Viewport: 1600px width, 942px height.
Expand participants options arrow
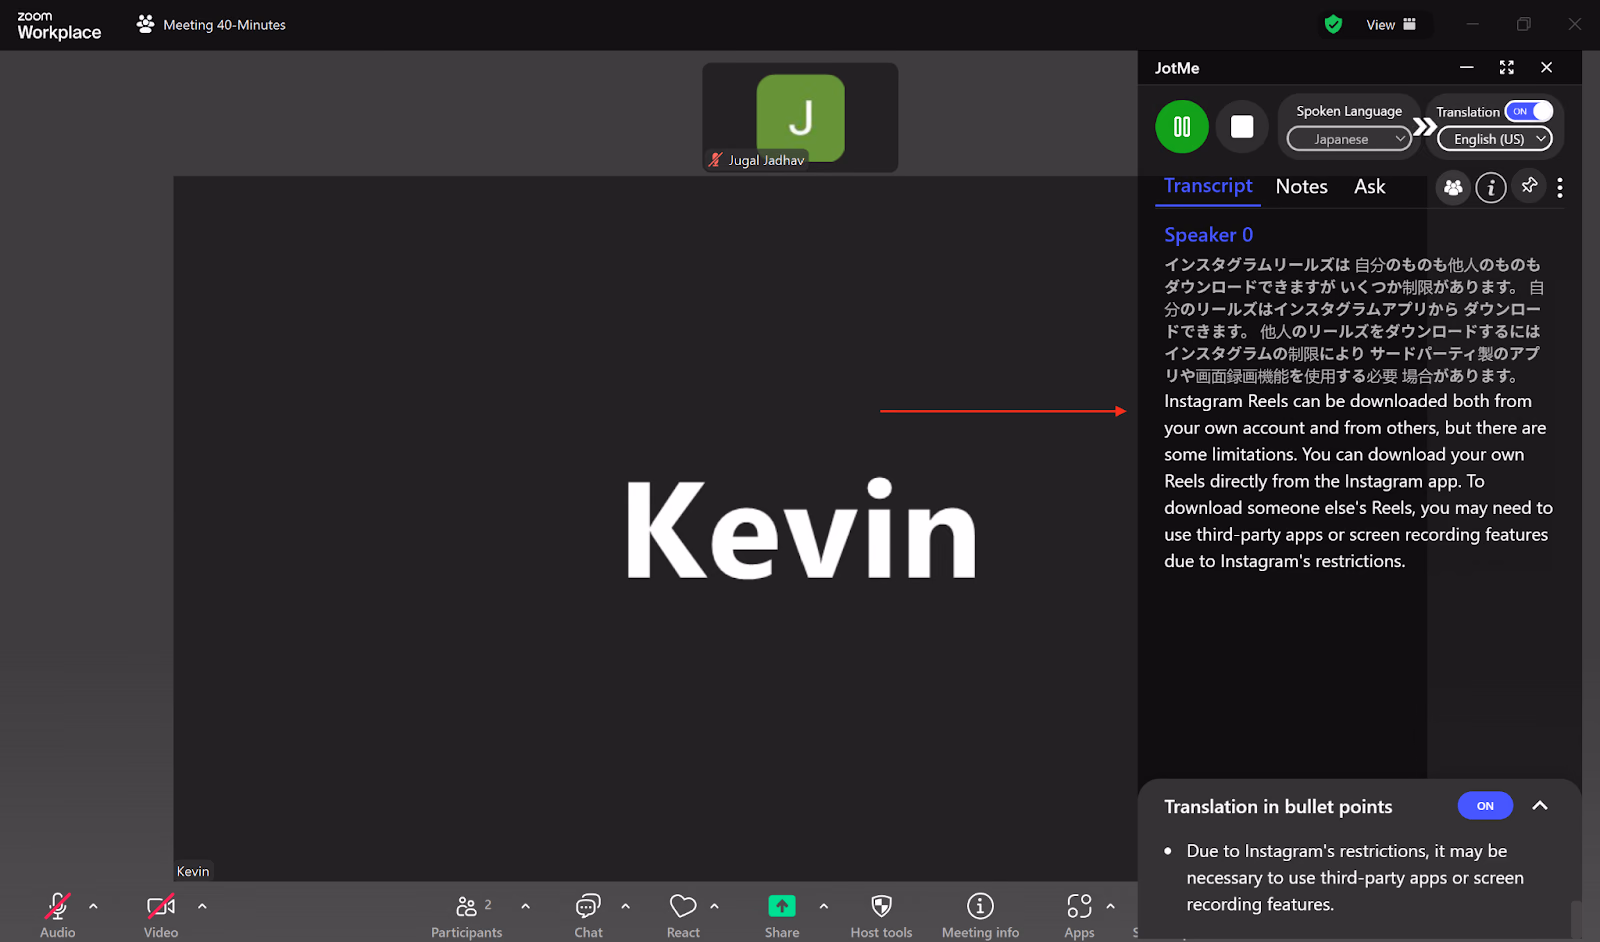[525, 906]
